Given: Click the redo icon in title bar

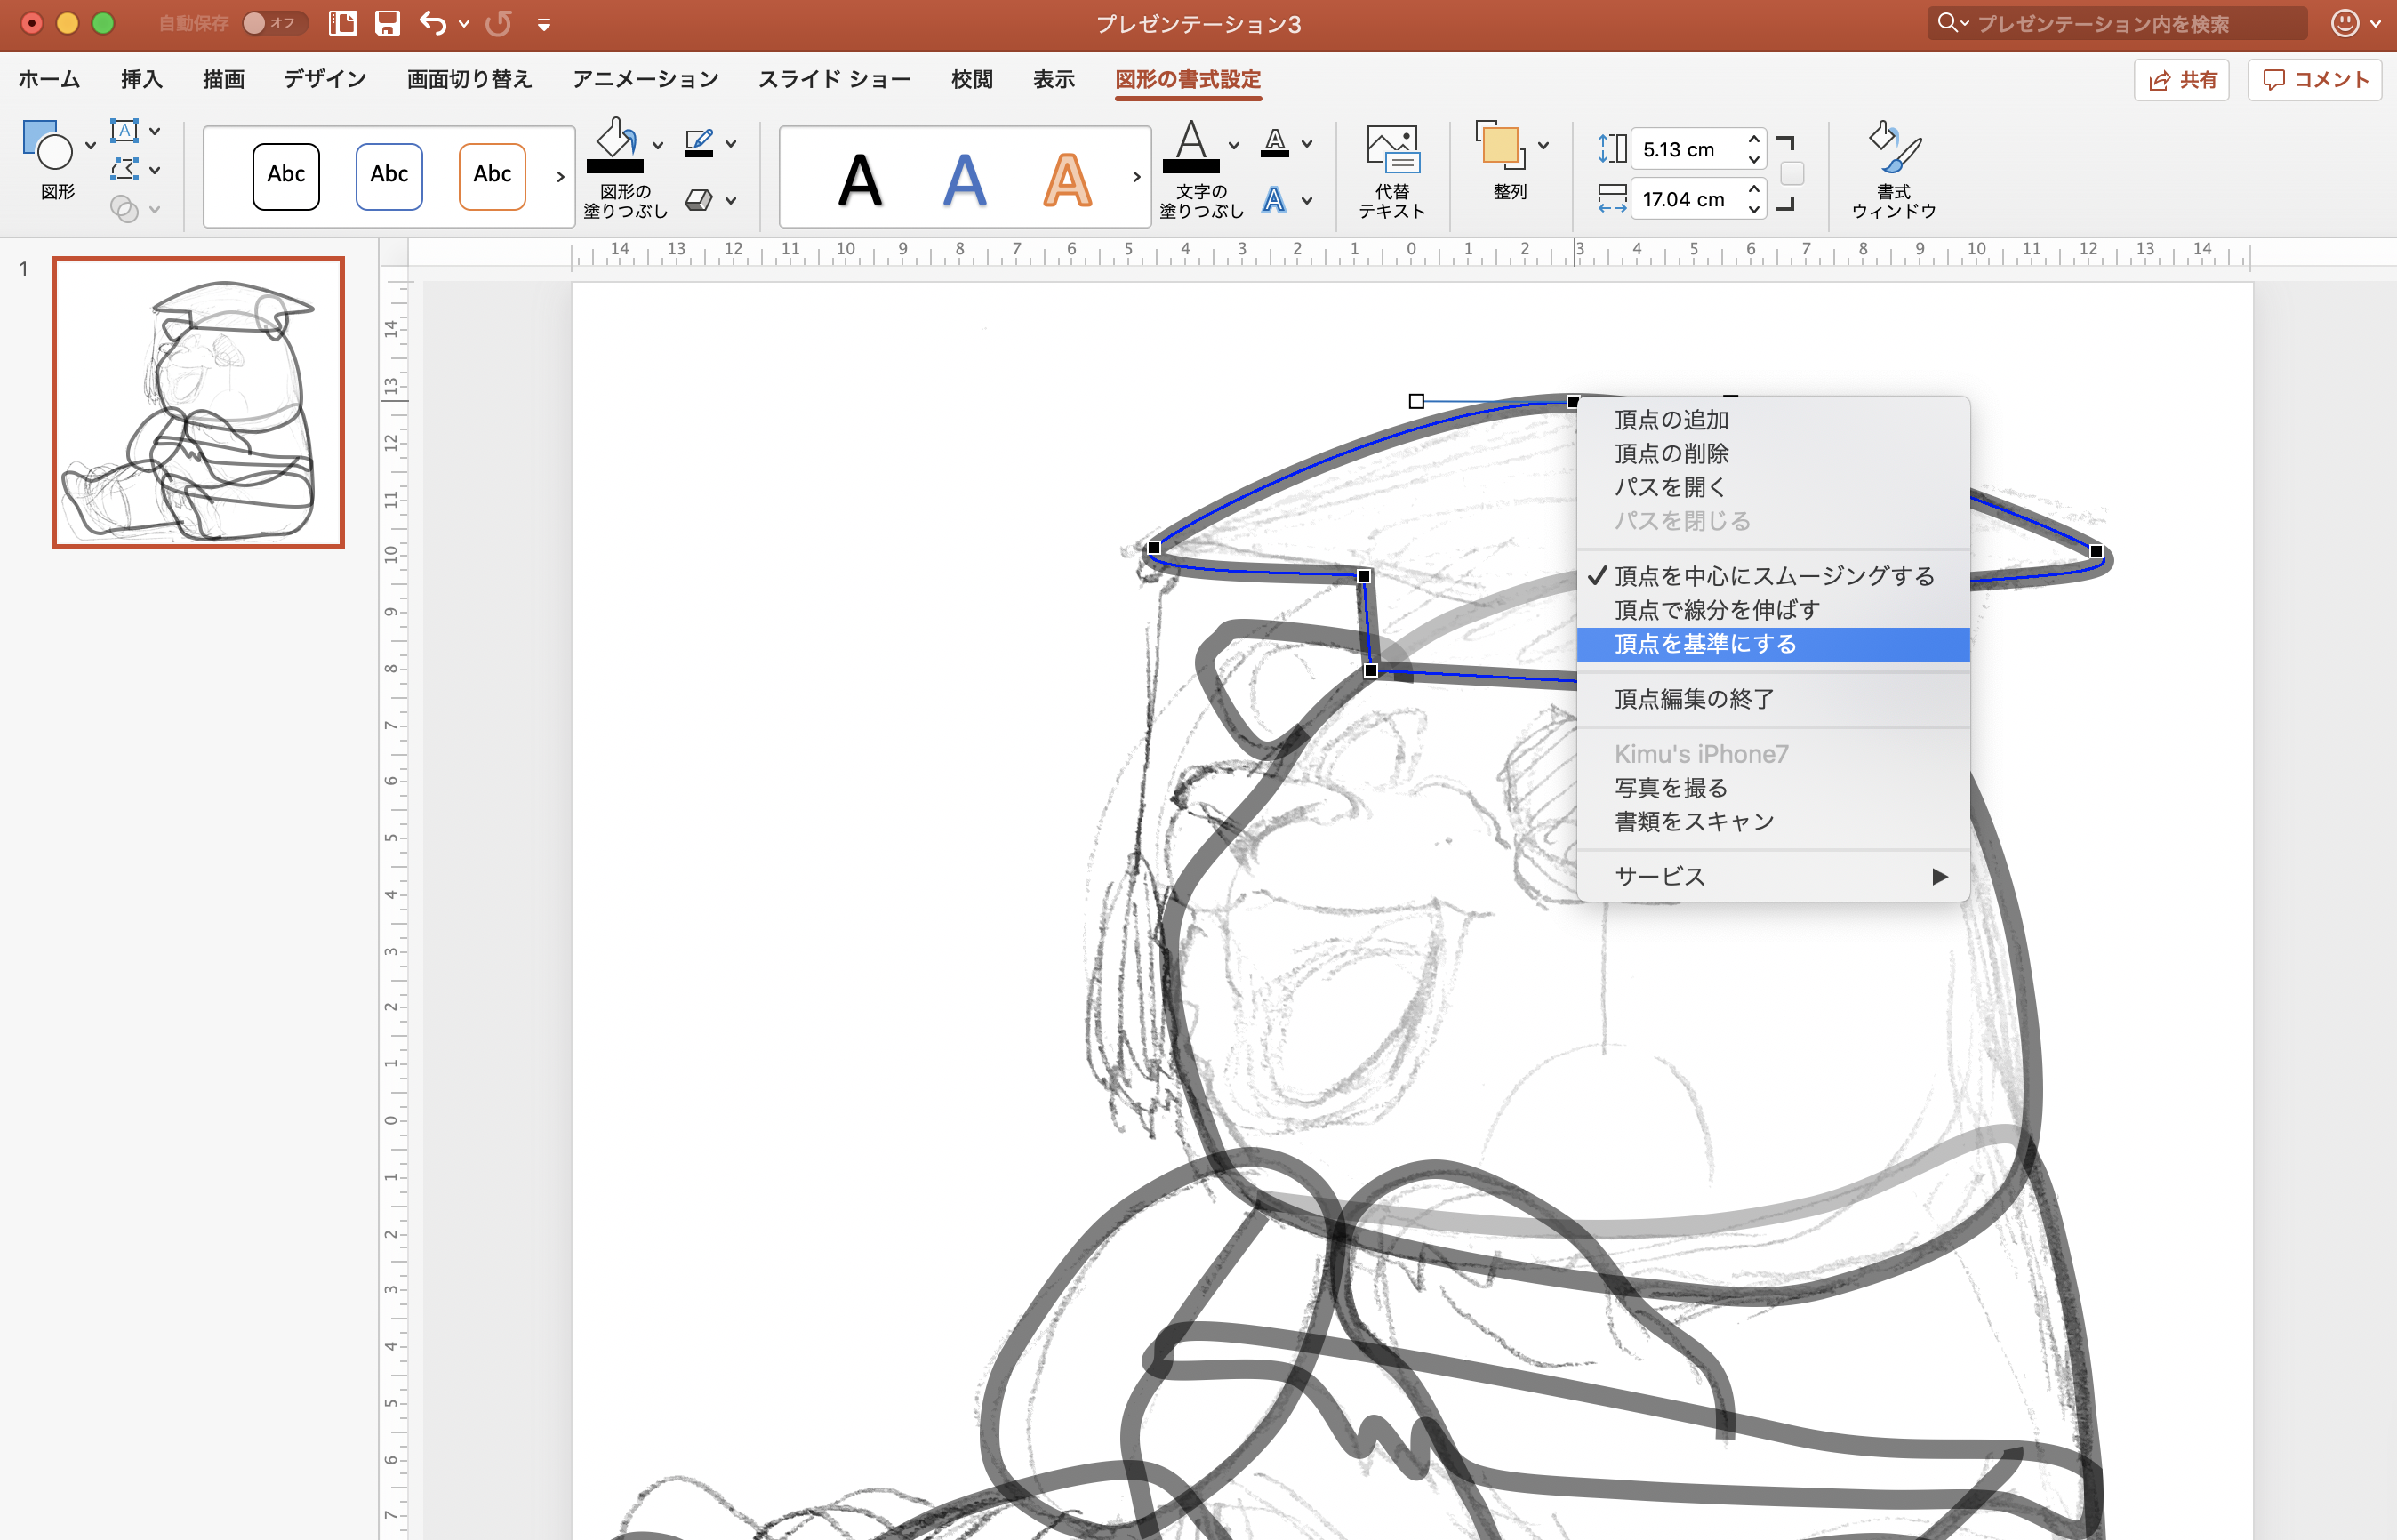Looking at the screenshot, I should [498, 23].
